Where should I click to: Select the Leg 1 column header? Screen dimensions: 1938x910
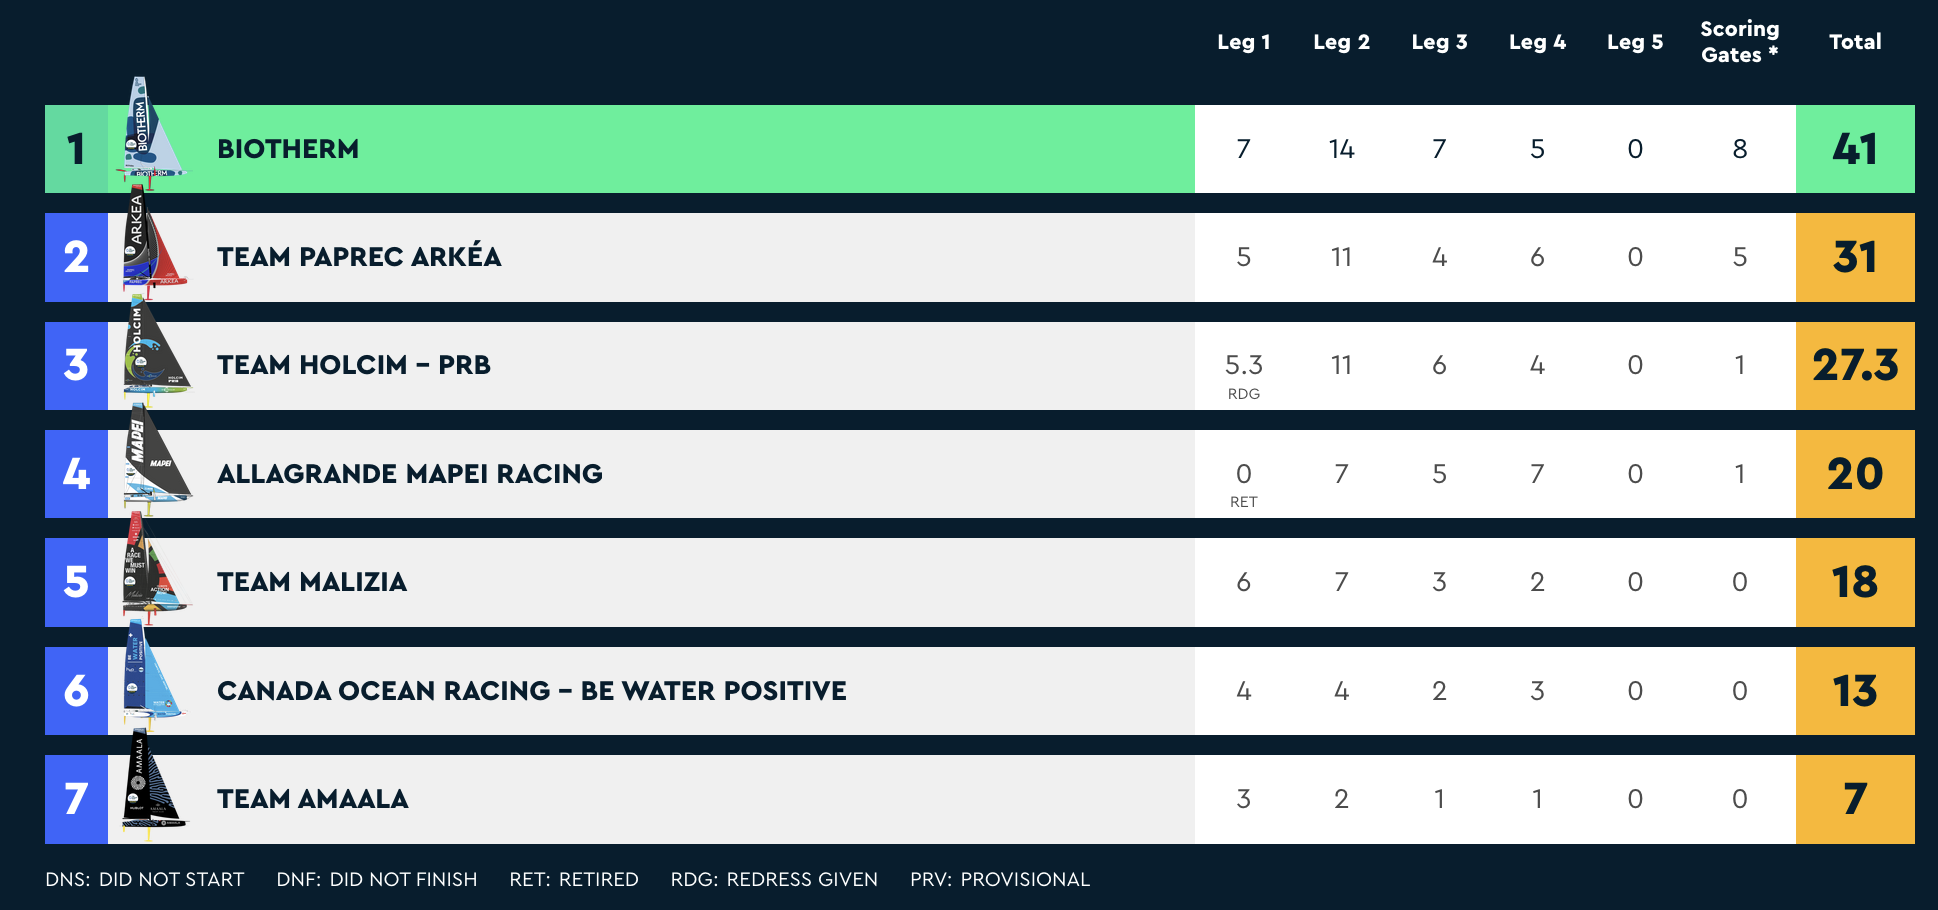(1243, 42)
